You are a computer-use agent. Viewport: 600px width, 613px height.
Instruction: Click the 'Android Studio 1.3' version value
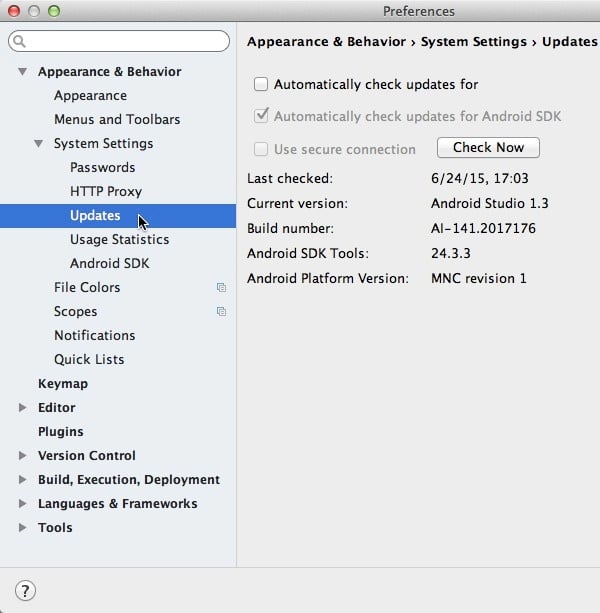click(489, 203)
